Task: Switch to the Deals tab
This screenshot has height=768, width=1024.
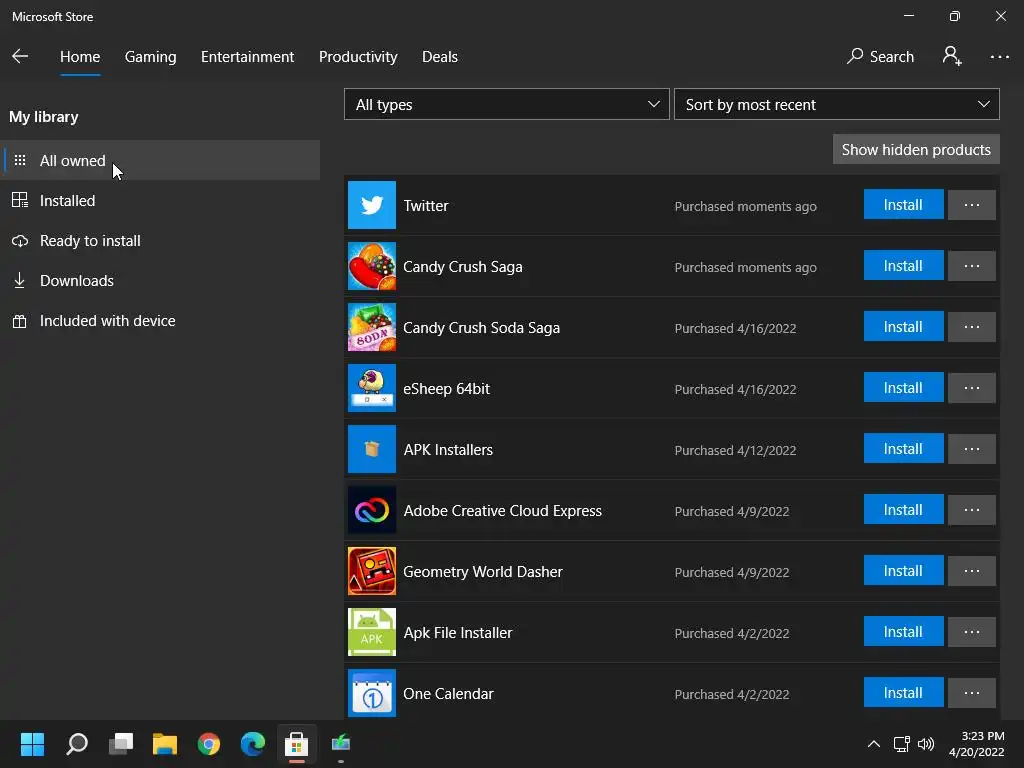Action: coord(440,57)
